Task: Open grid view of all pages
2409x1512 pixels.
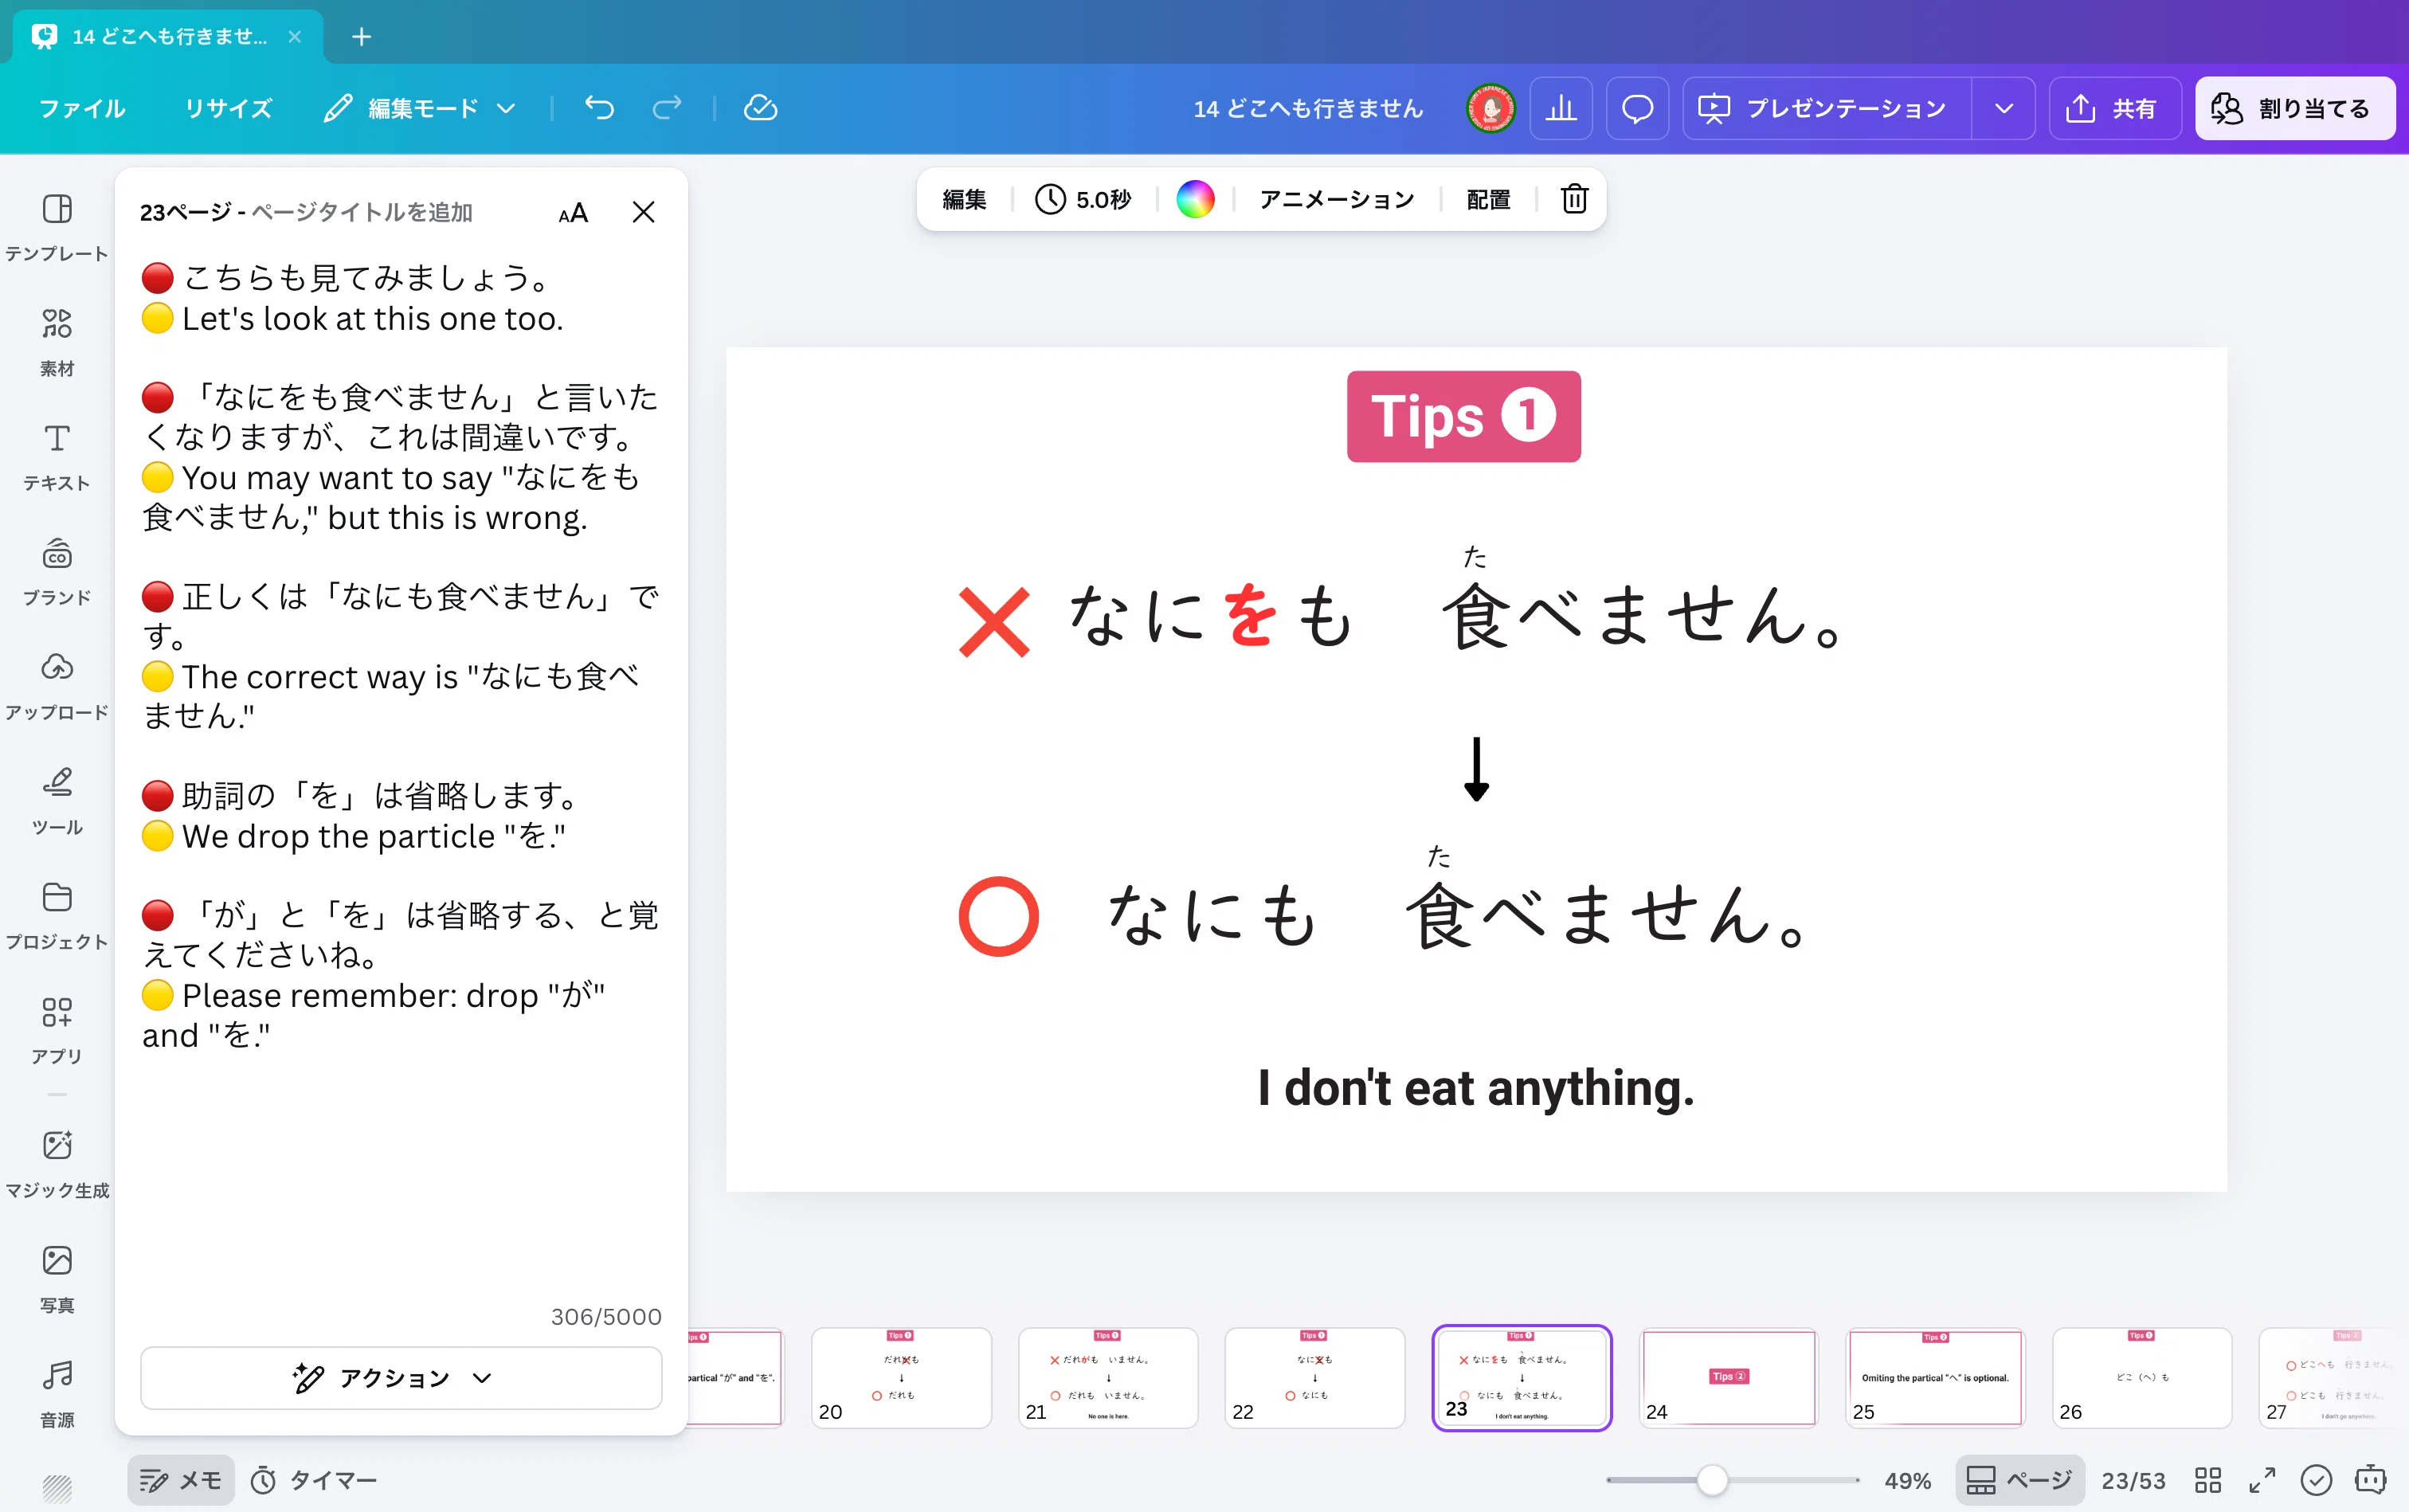Action: coord(2208,1480)
